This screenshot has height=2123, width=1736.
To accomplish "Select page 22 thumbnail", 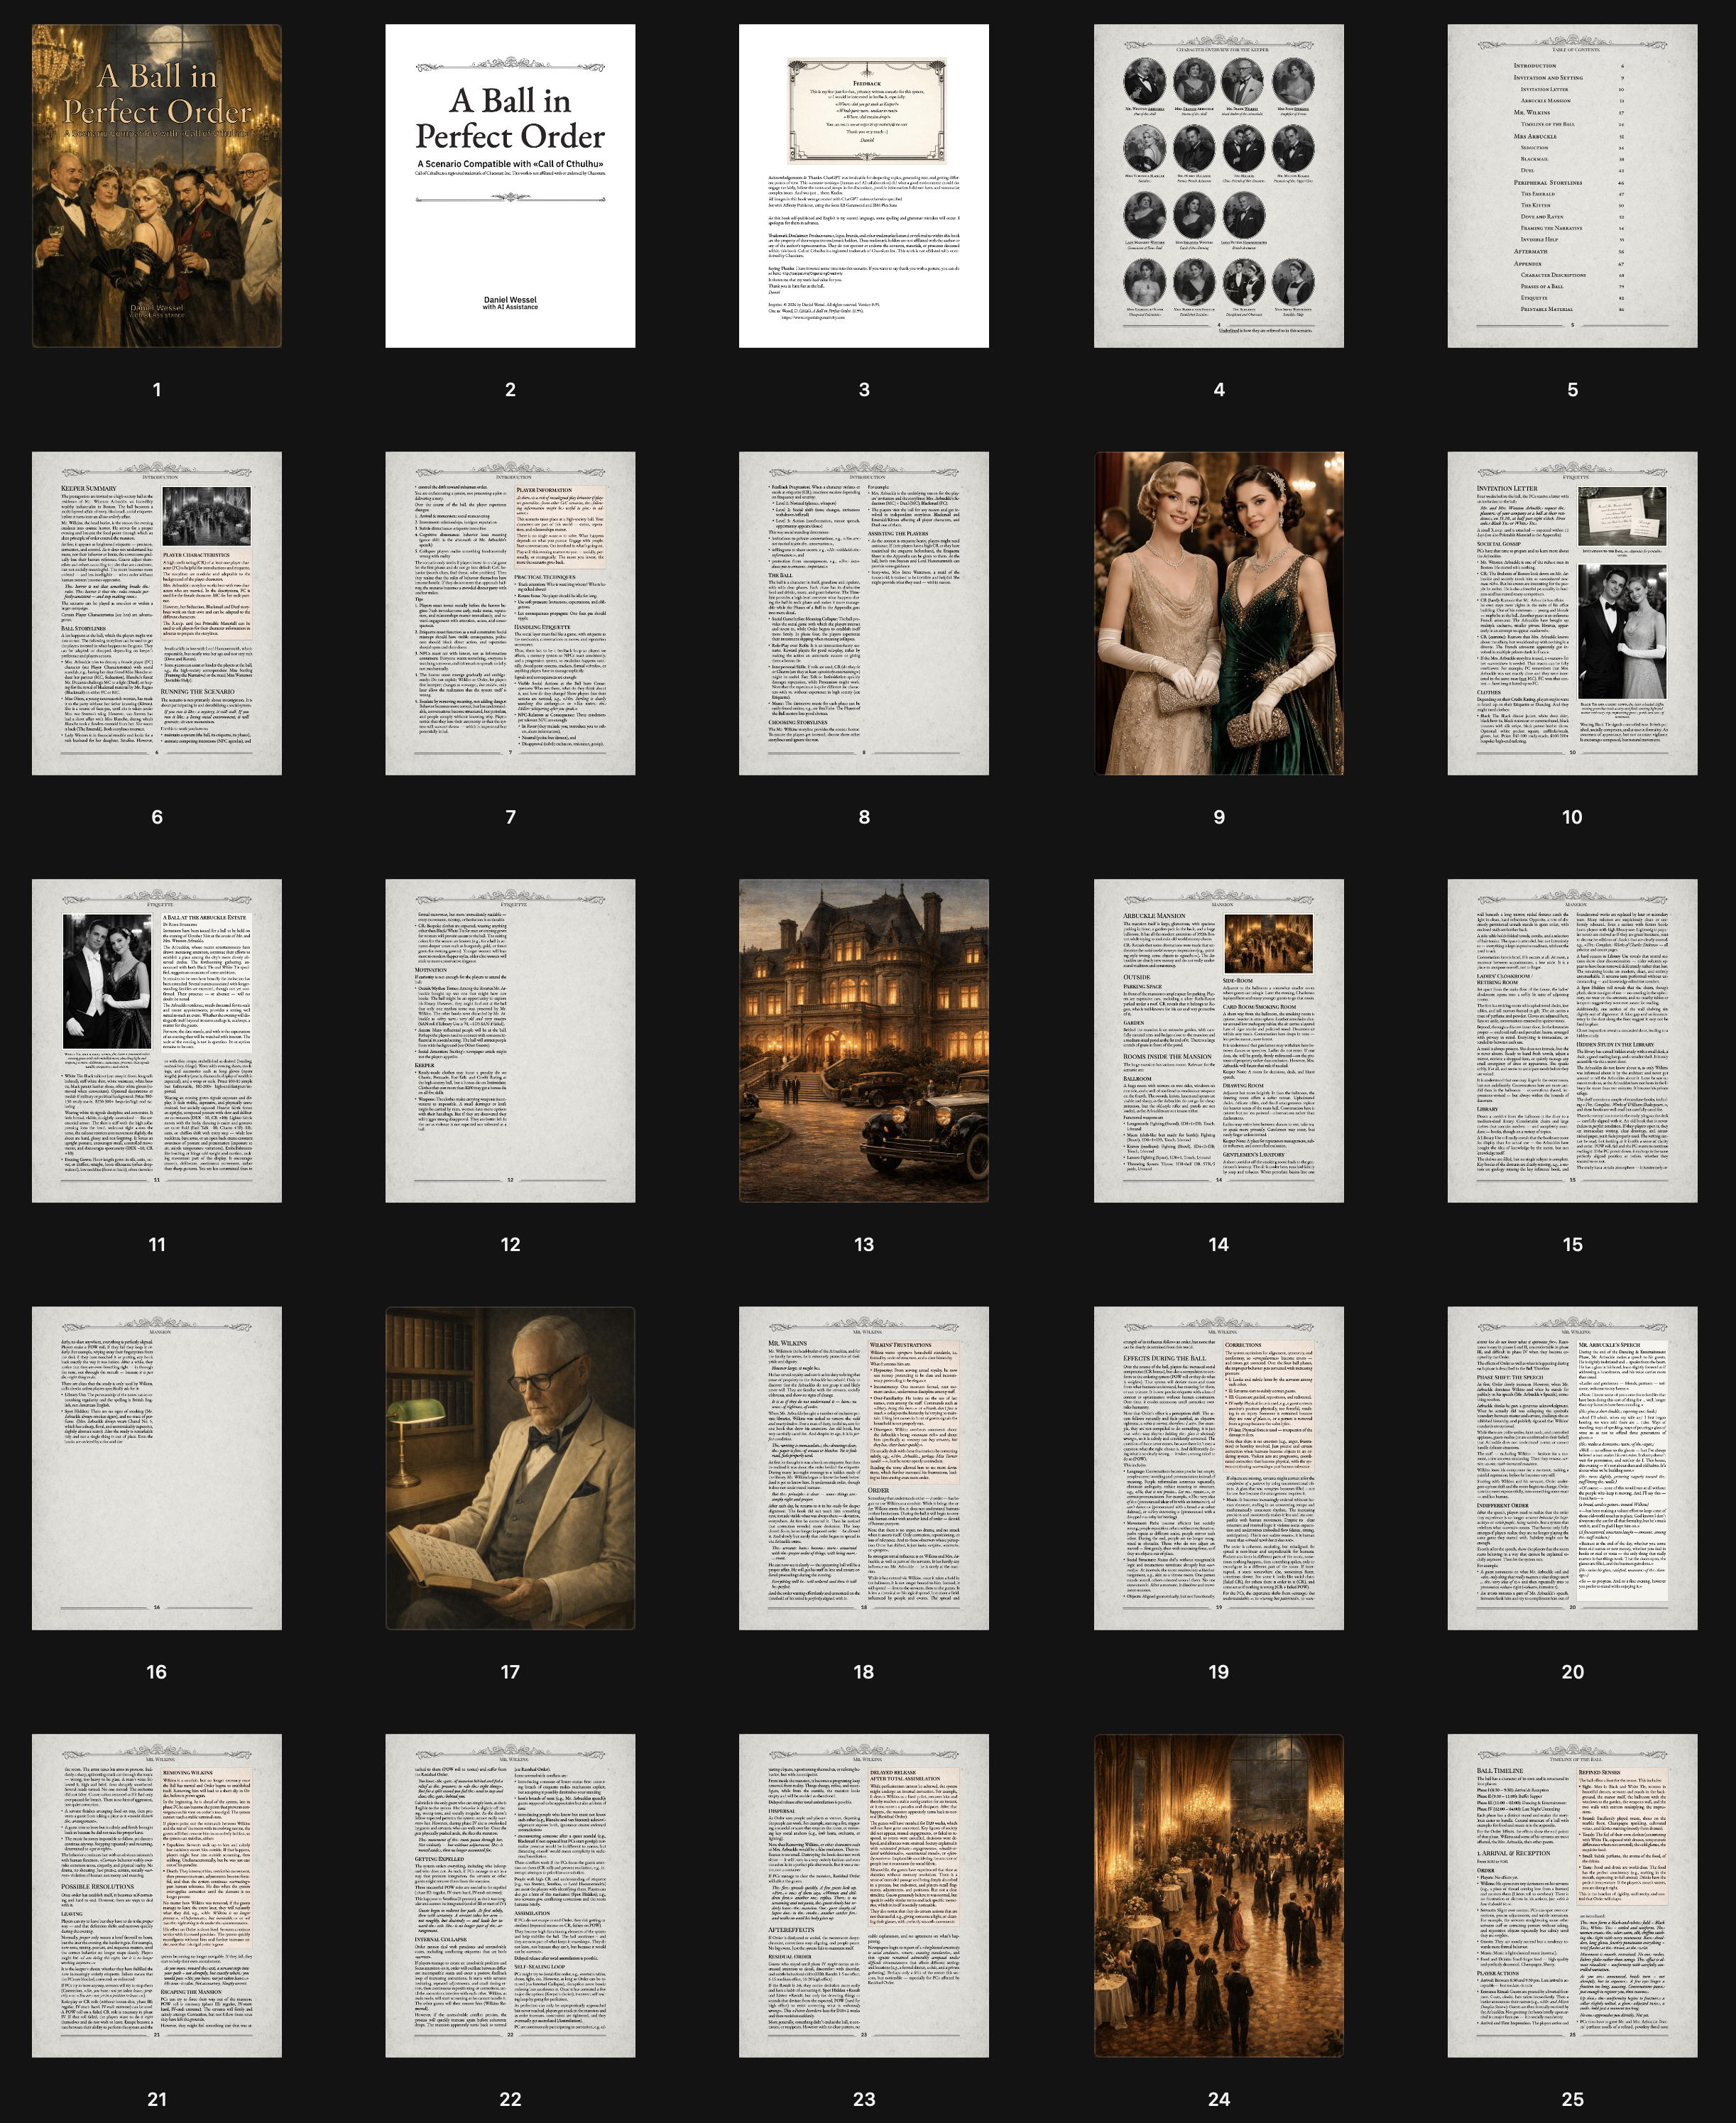I will 510,1895.
